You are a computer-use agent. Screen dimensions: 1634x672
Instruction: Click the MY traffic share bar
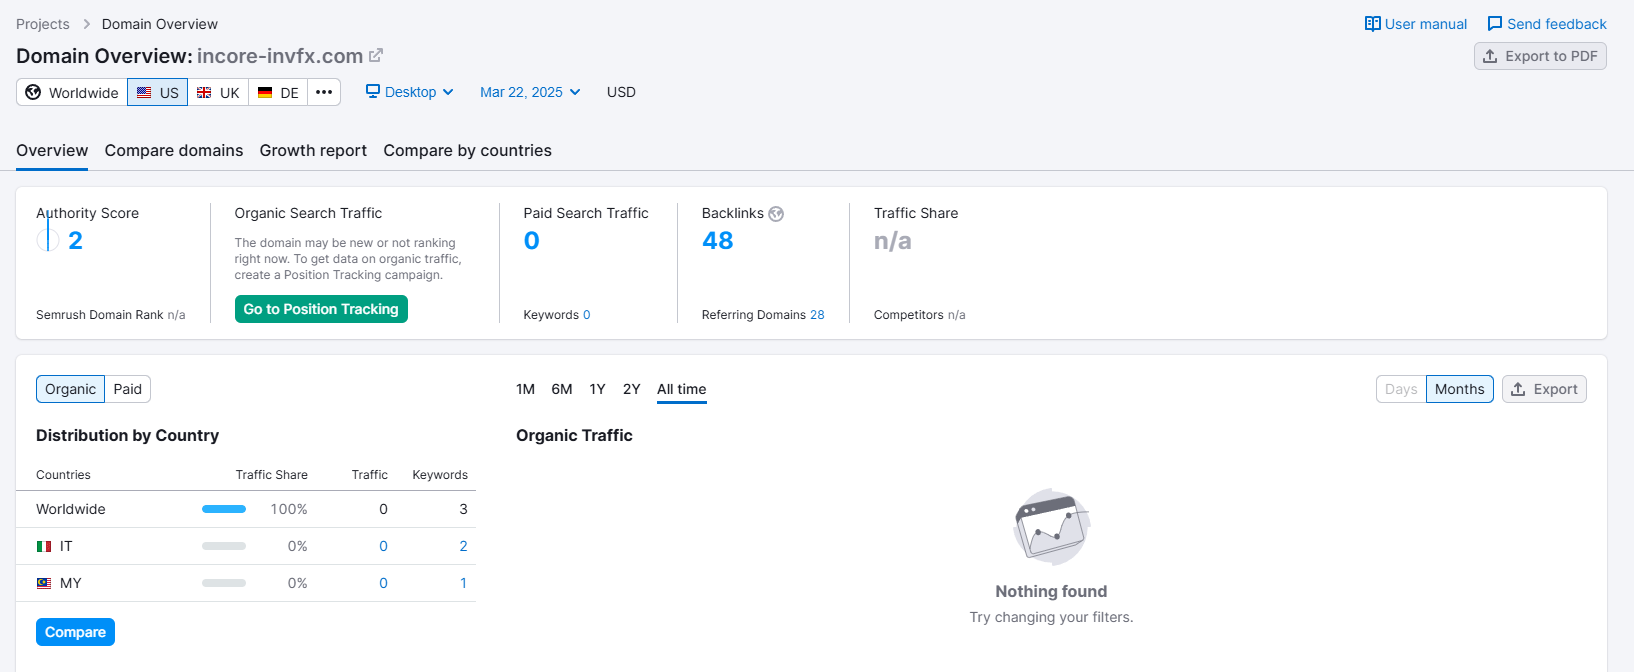[x=224, y=583]
